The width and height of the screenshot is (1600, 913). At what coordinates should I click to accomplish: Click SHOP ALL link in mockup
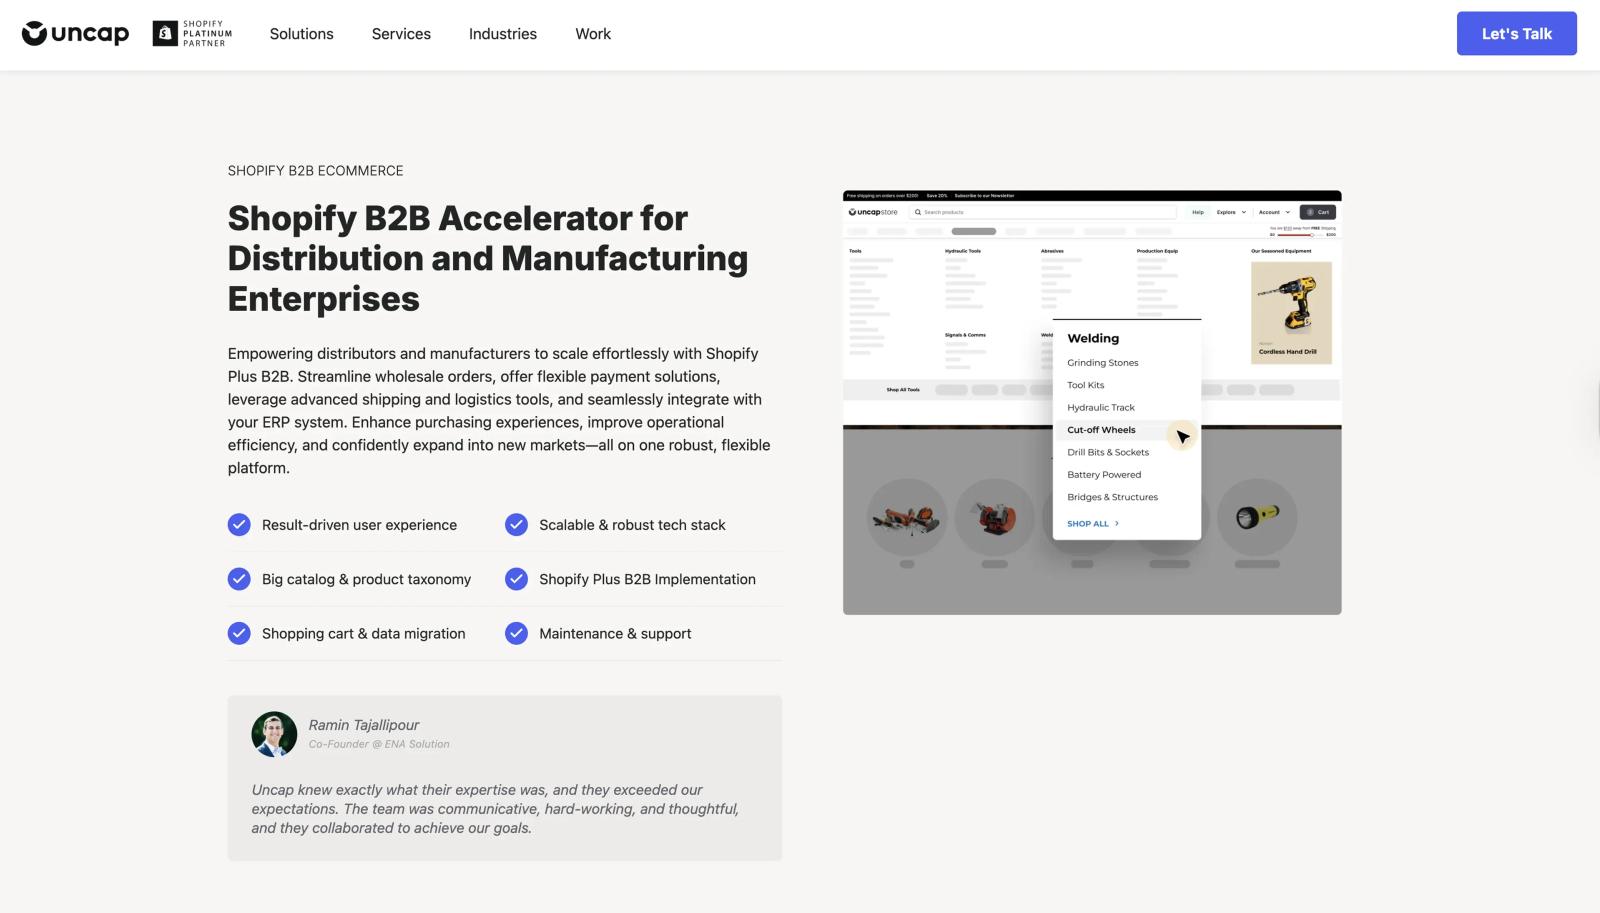(x=1093, y=524)
